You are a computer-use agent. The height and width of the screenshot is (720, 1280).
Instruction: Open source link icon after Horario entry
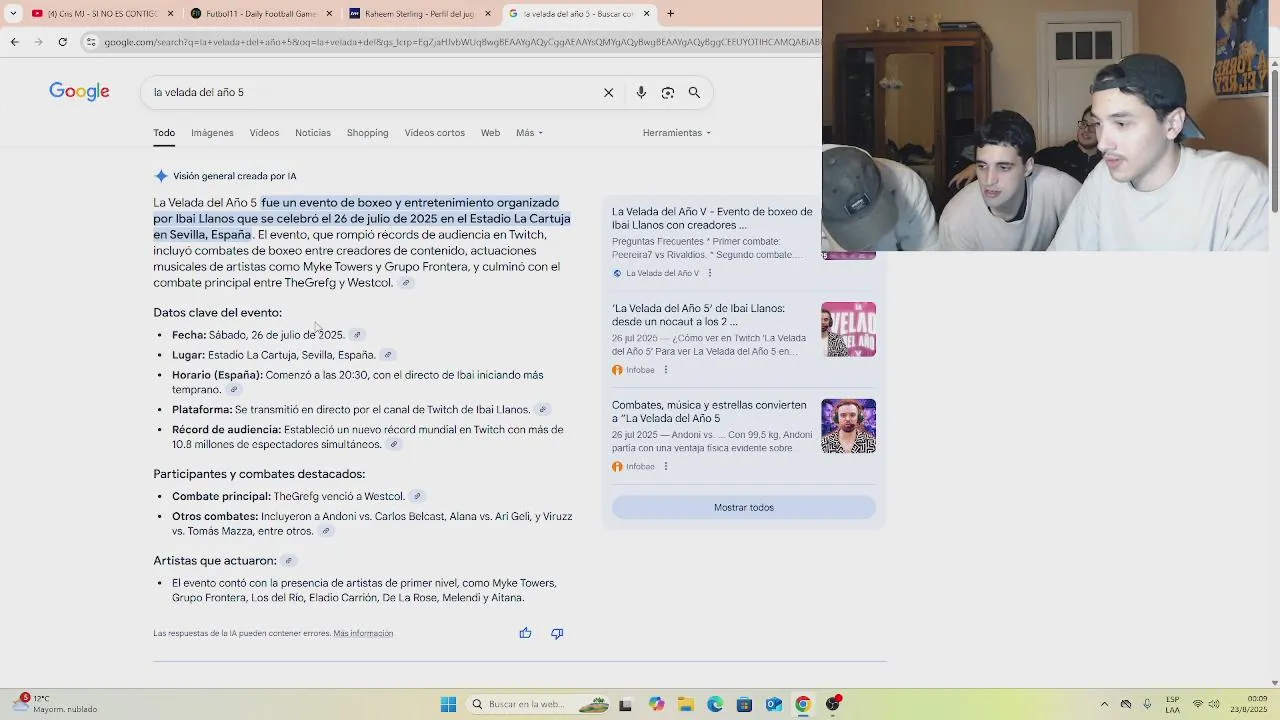pos(234,390)
